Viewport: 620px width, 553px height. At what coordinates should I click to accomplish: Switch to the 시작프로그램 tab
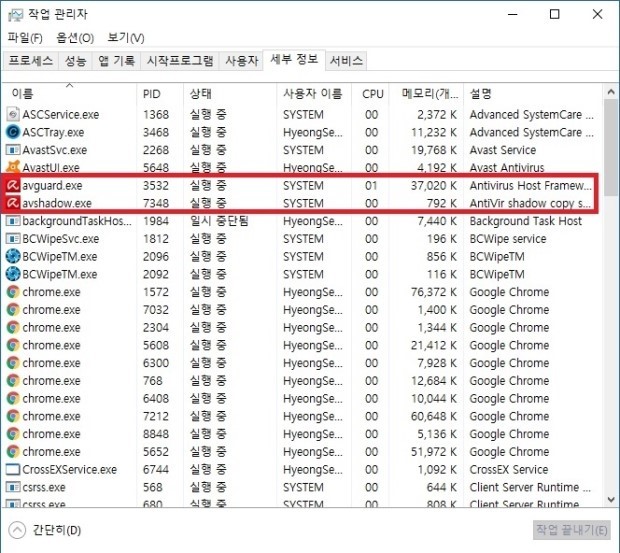point(180,60)
